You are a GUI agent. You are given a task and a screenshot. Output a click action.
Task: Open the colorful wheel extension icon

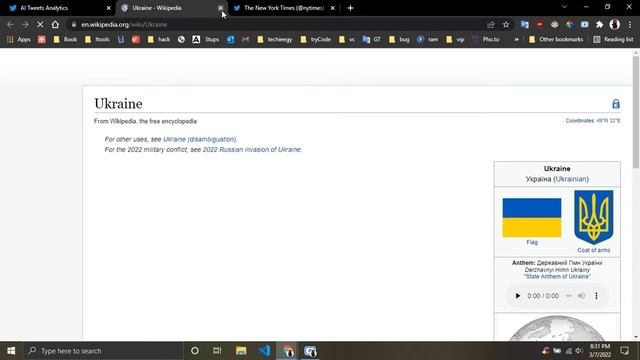[x=569, y=24]
